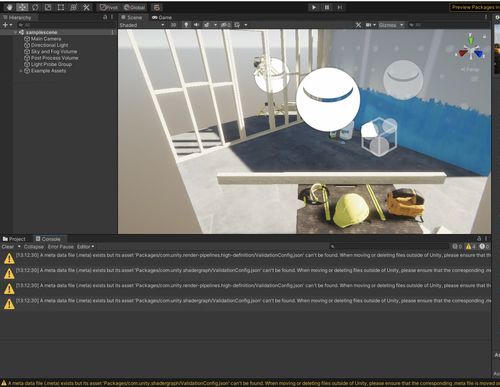
Task: Toggle Console errors filter
Action: [x=484, y=247]
